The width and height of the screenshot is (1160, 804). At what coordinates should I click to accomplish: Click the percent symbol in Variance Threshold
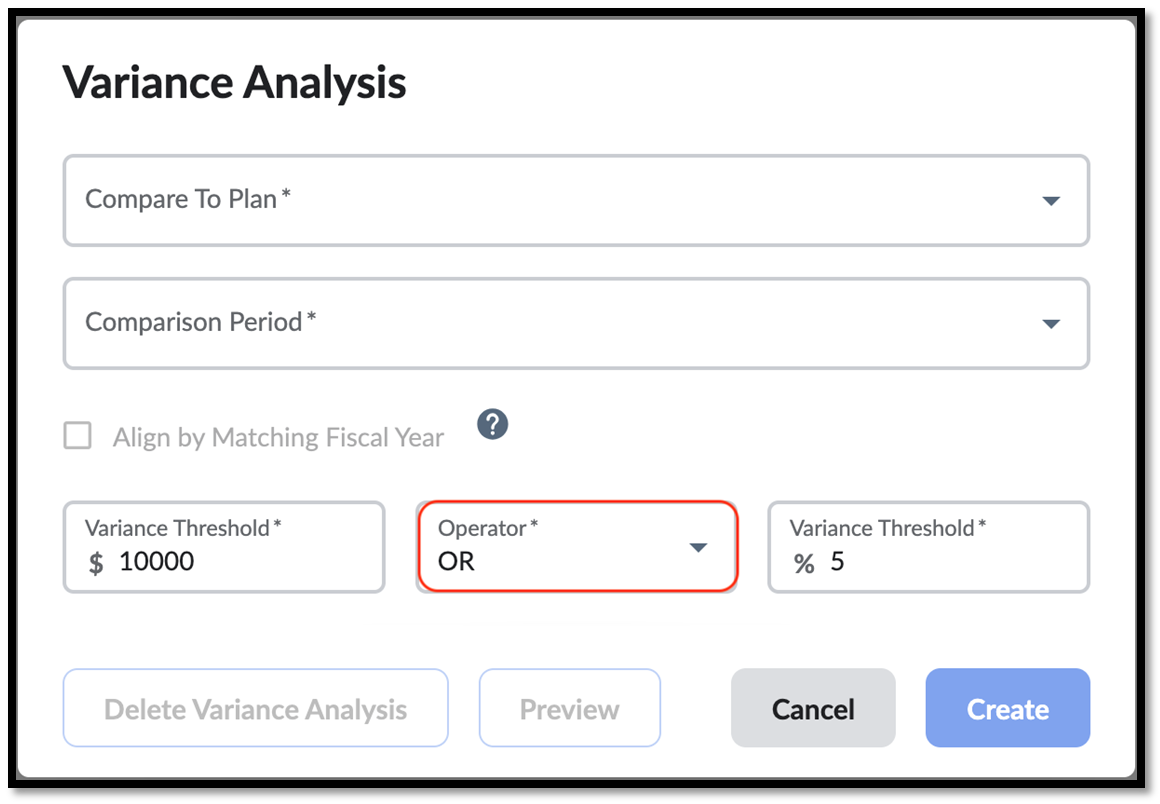point(804,563)
